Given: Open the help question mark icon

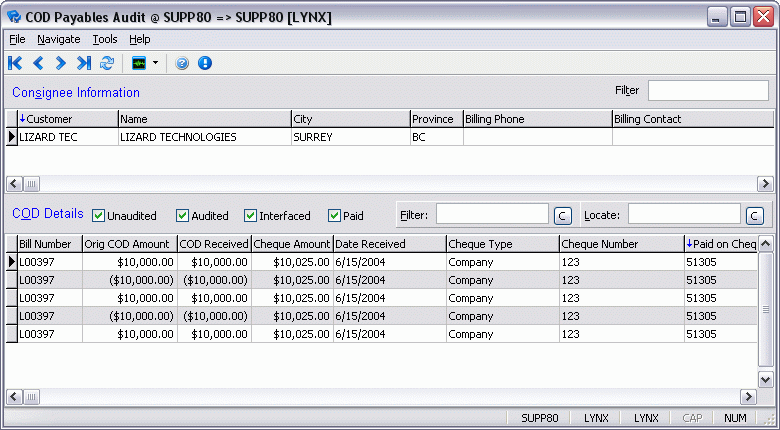Looking at the screenshot, I should pyautogui.click(x=182, y=63).
